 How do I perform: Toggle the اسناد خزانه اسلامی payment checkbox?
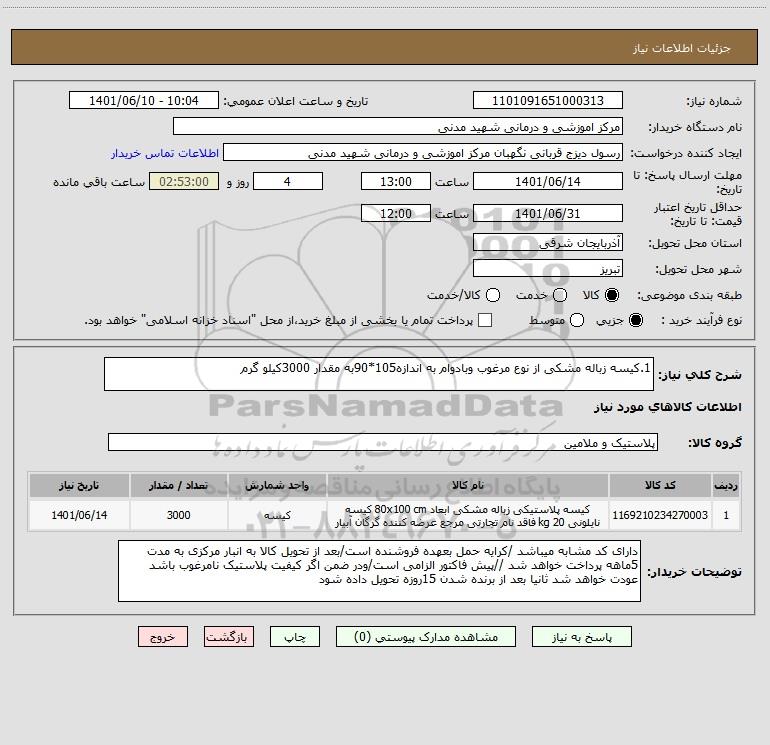[x=485, y=320]
